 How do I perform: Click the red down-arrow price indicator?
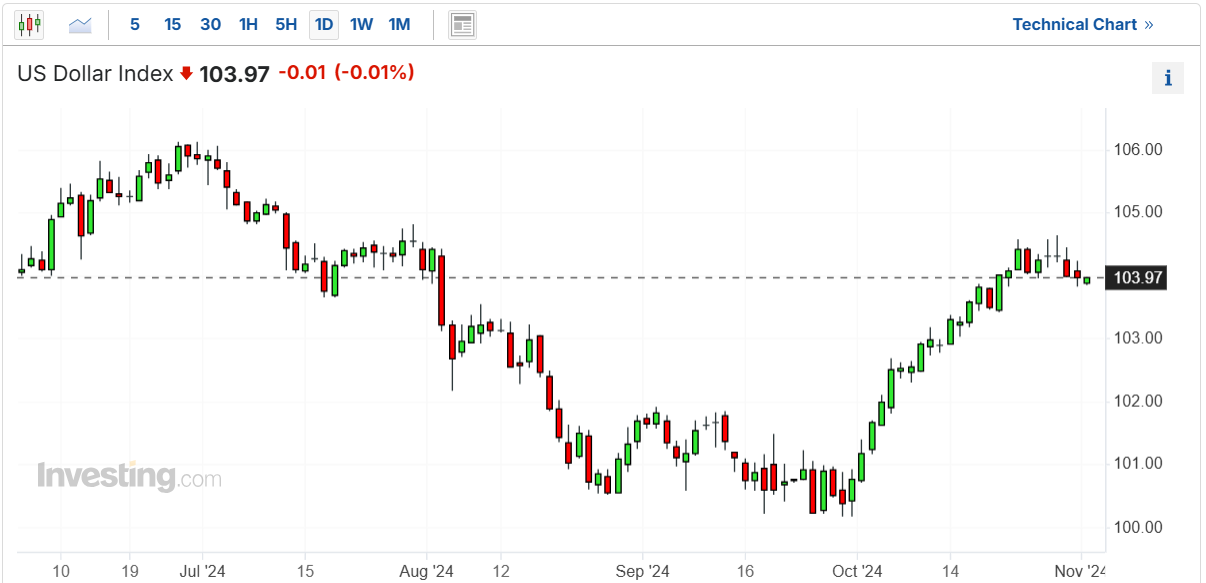[186, 73]
